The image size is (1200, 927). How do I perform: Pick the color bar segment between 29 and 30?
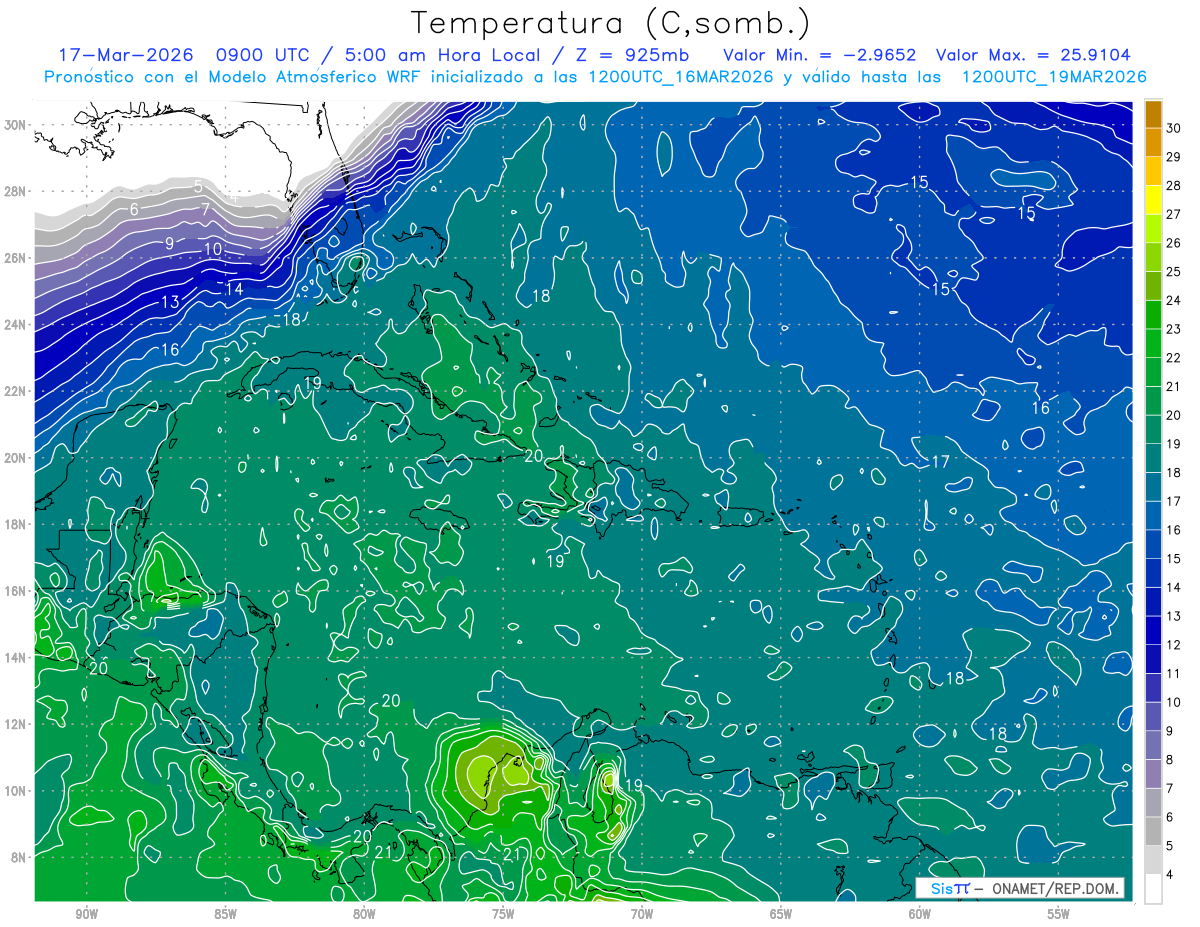(x=1153, y=143)
